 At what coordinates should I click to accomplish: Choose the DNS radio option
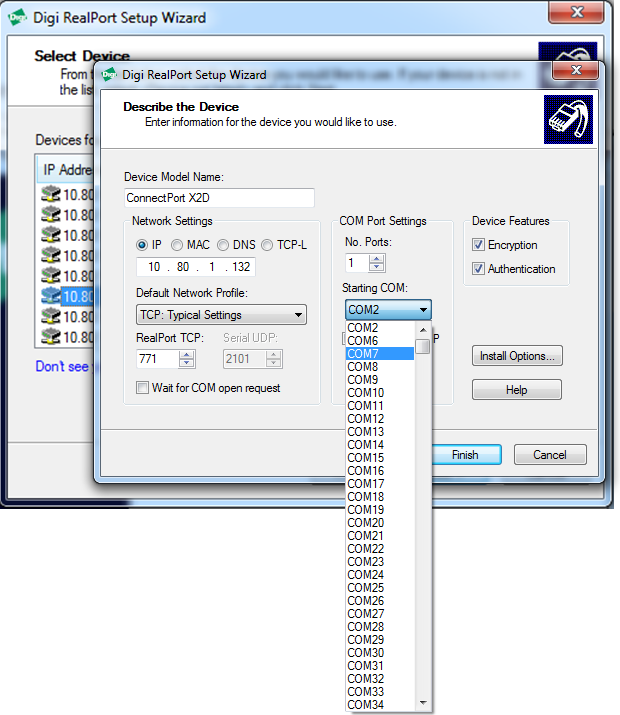(x=224, y=245)
